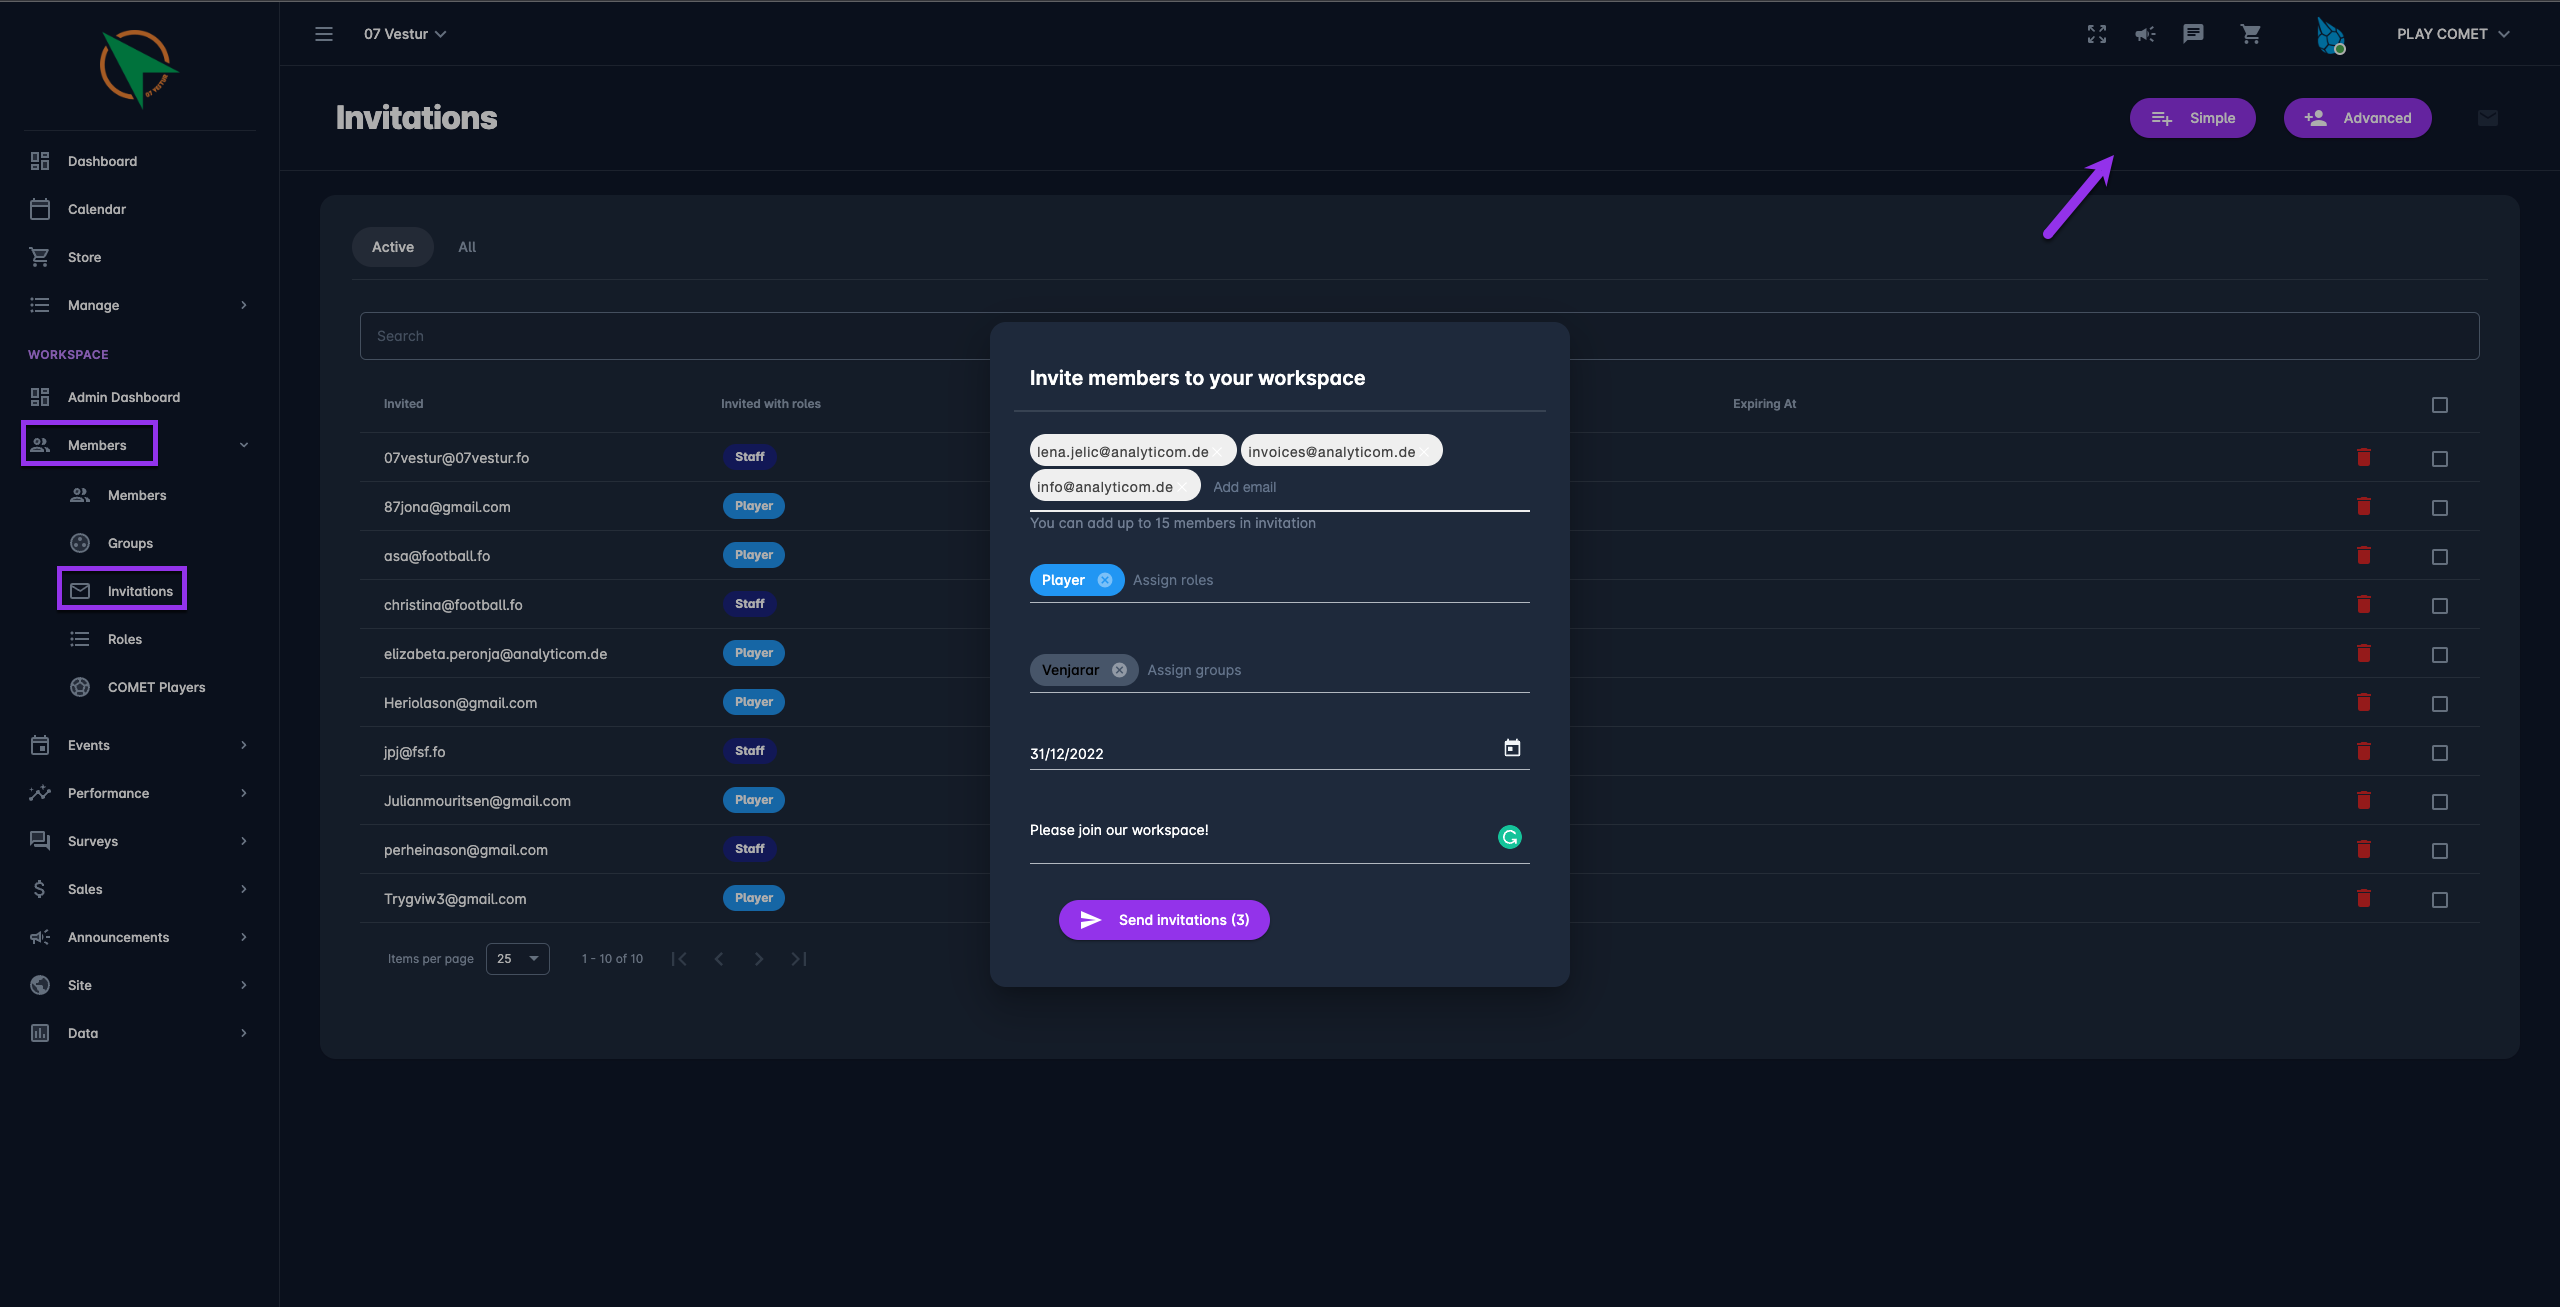Screen dimensions: 2560x1307
Task: Open items per page dropdown
Action: pos(517,958)
